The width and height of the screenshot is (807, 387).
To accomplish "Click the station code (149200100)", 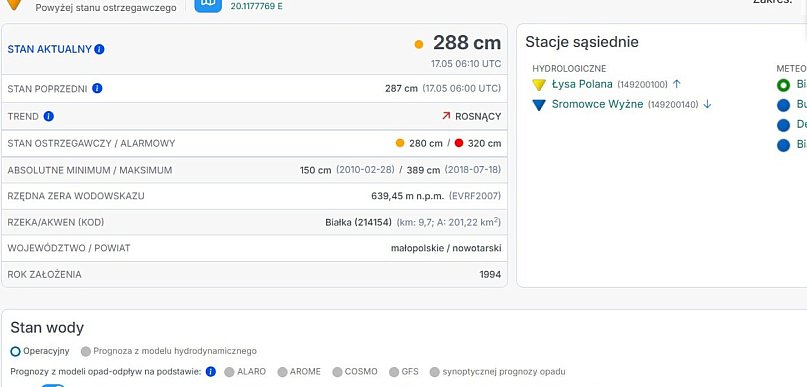I will coord(642,84).
